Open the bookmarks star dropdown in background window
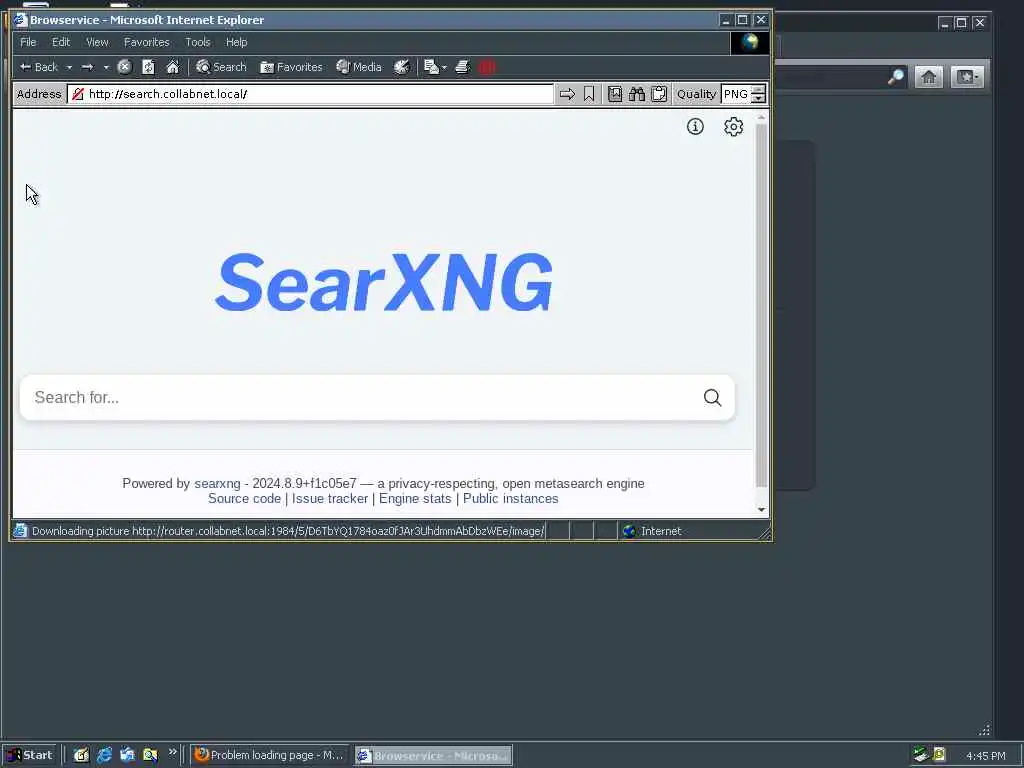The image size is (1024, 768). 967,77
